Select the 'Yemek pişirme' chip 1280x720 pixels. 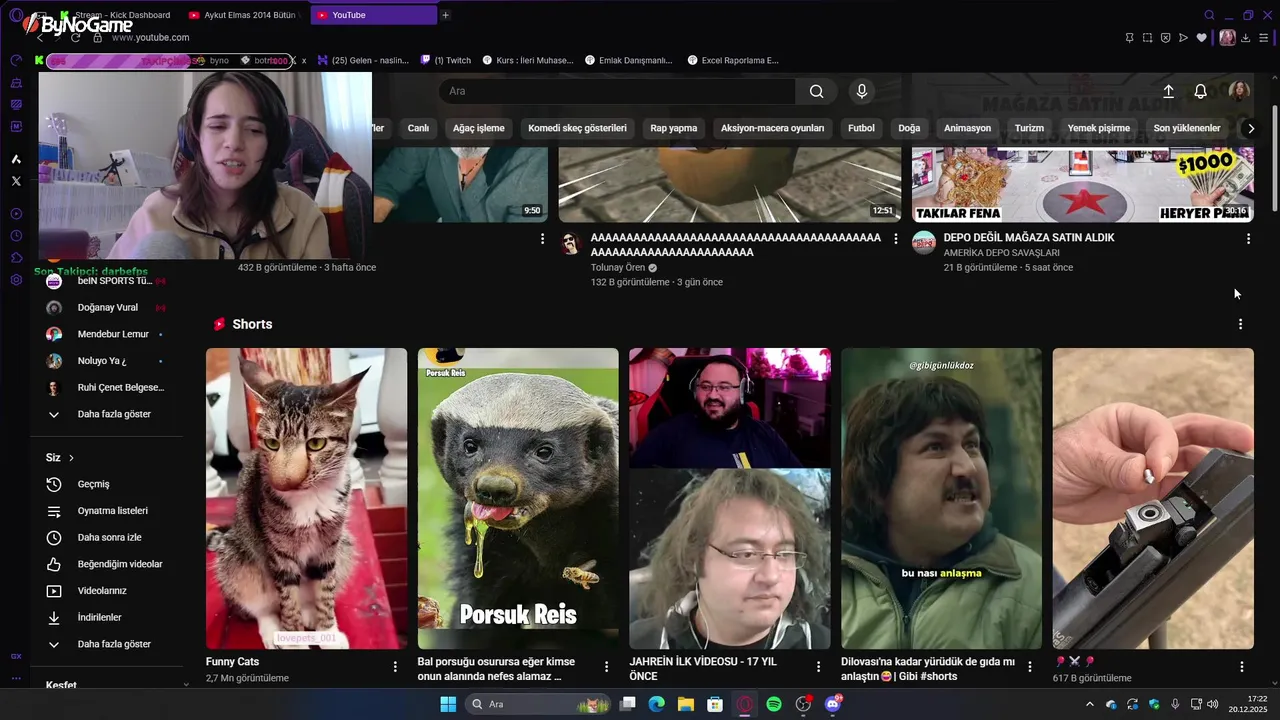[x=1099, y=128]
